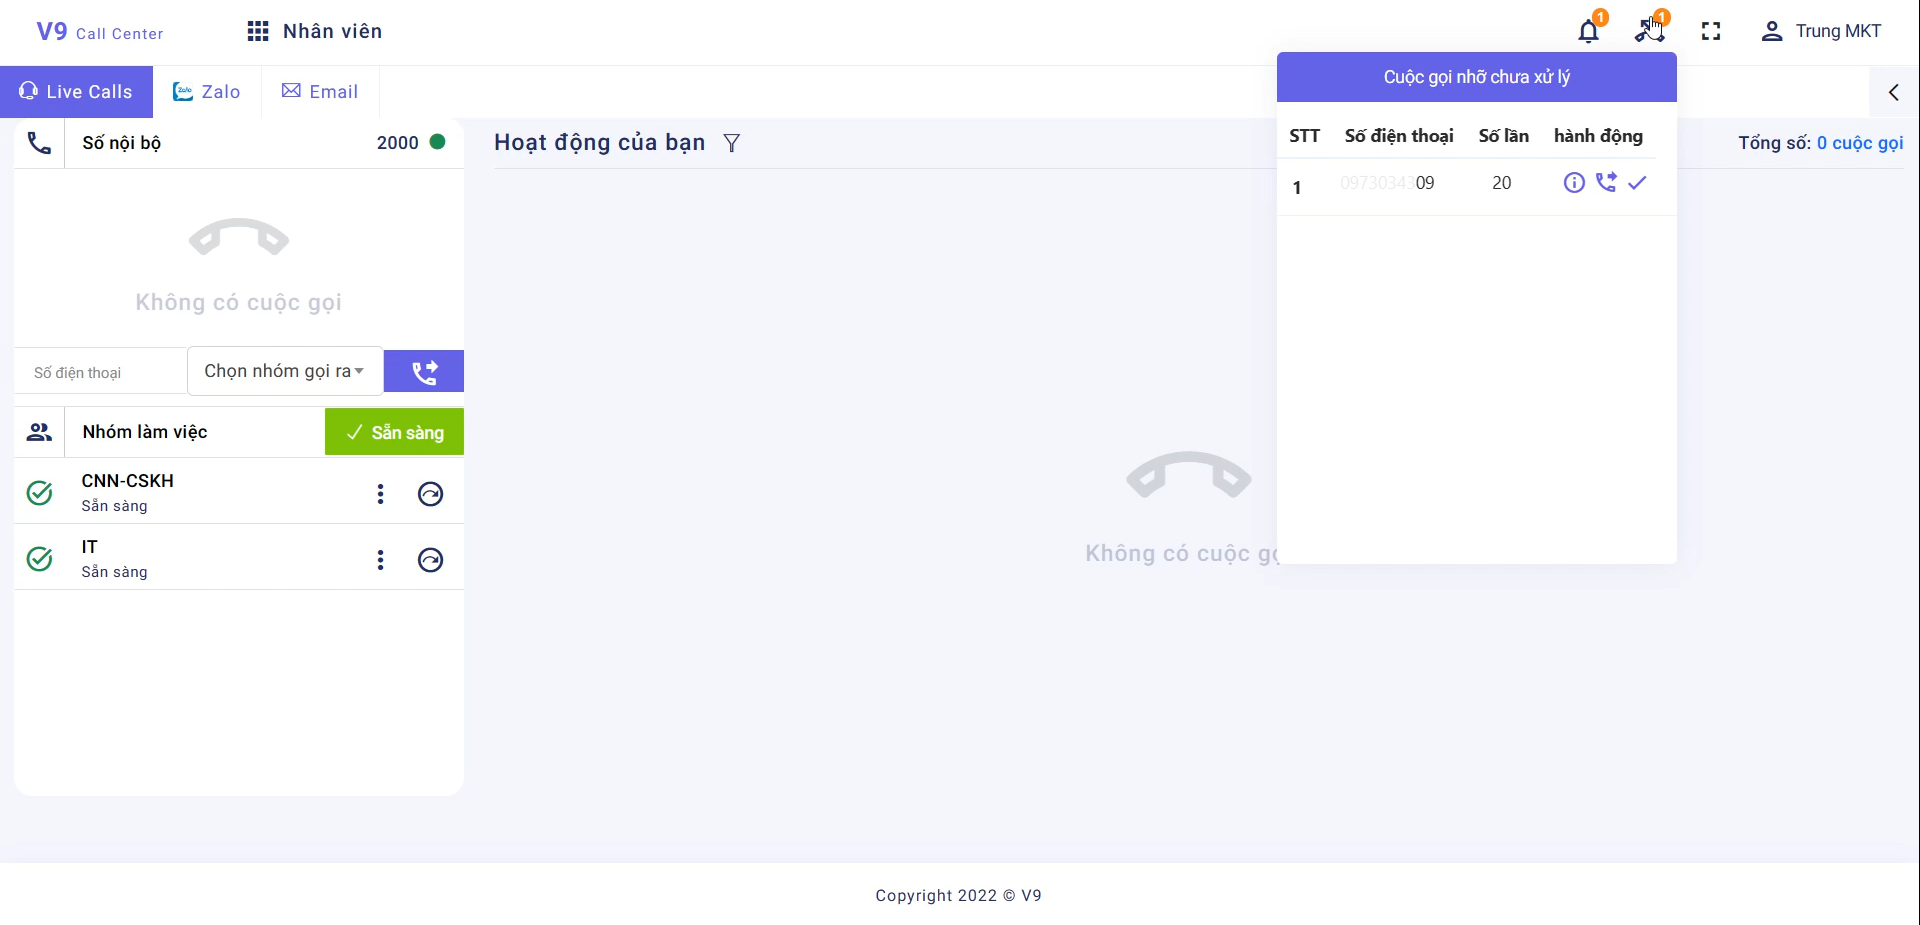
Task: Open more options for CNN-CSKH group
Action: click(x=380, y=494)
